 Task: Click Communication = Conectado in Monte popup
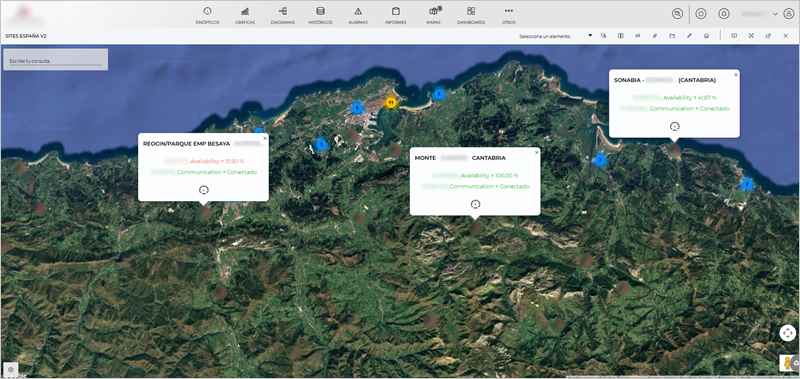click(x=489, y=187)
